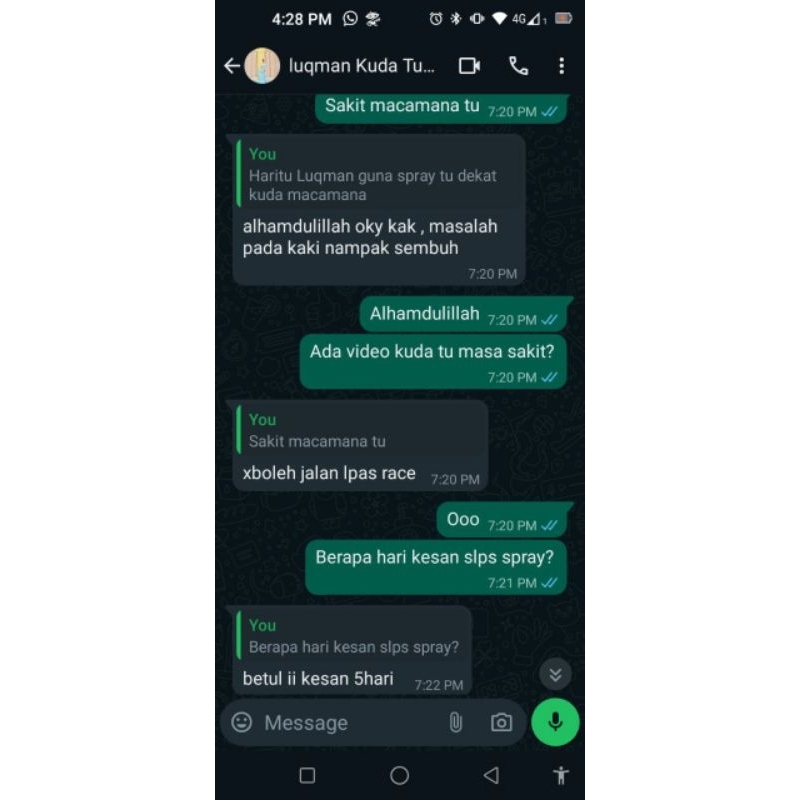Tap quoted message 'Haritu Luqman guna spray'
Image resolution: width=800 pixels, height=800 pixels.
[379, 174]
